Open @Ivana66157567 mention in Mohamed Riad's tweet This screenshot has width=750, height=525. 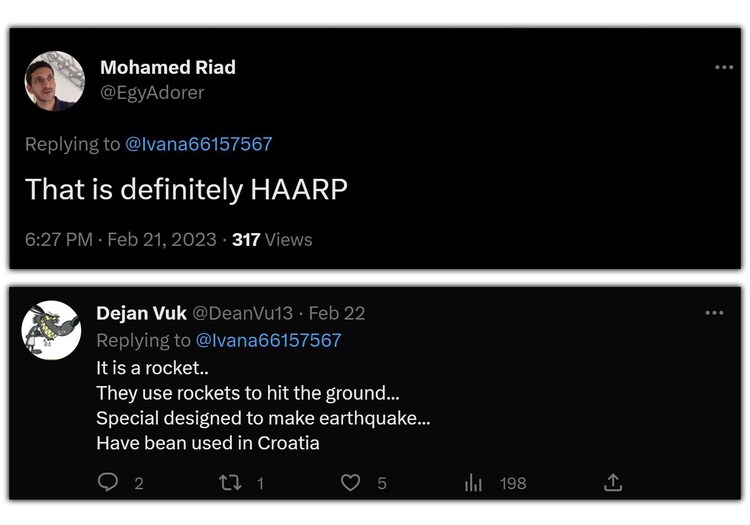198,144
